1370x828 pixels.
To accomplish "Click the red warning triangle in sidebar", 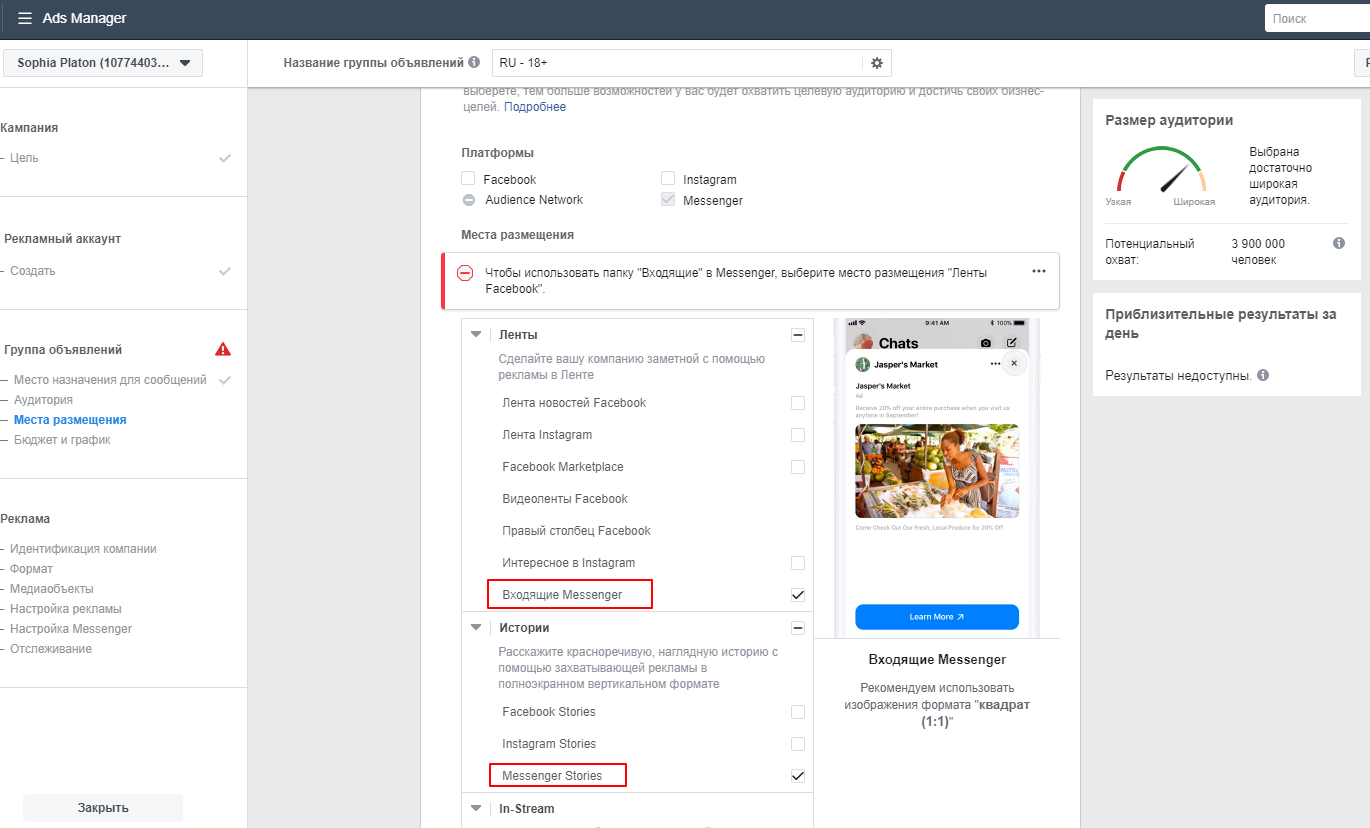I will coord(223,349).
